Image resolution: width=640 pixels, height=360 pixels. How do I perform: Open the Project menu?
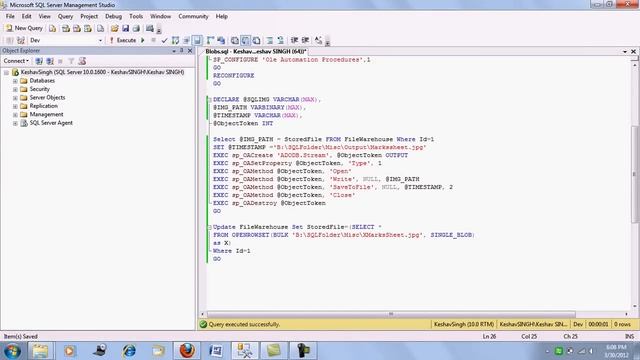coord(89,16)
